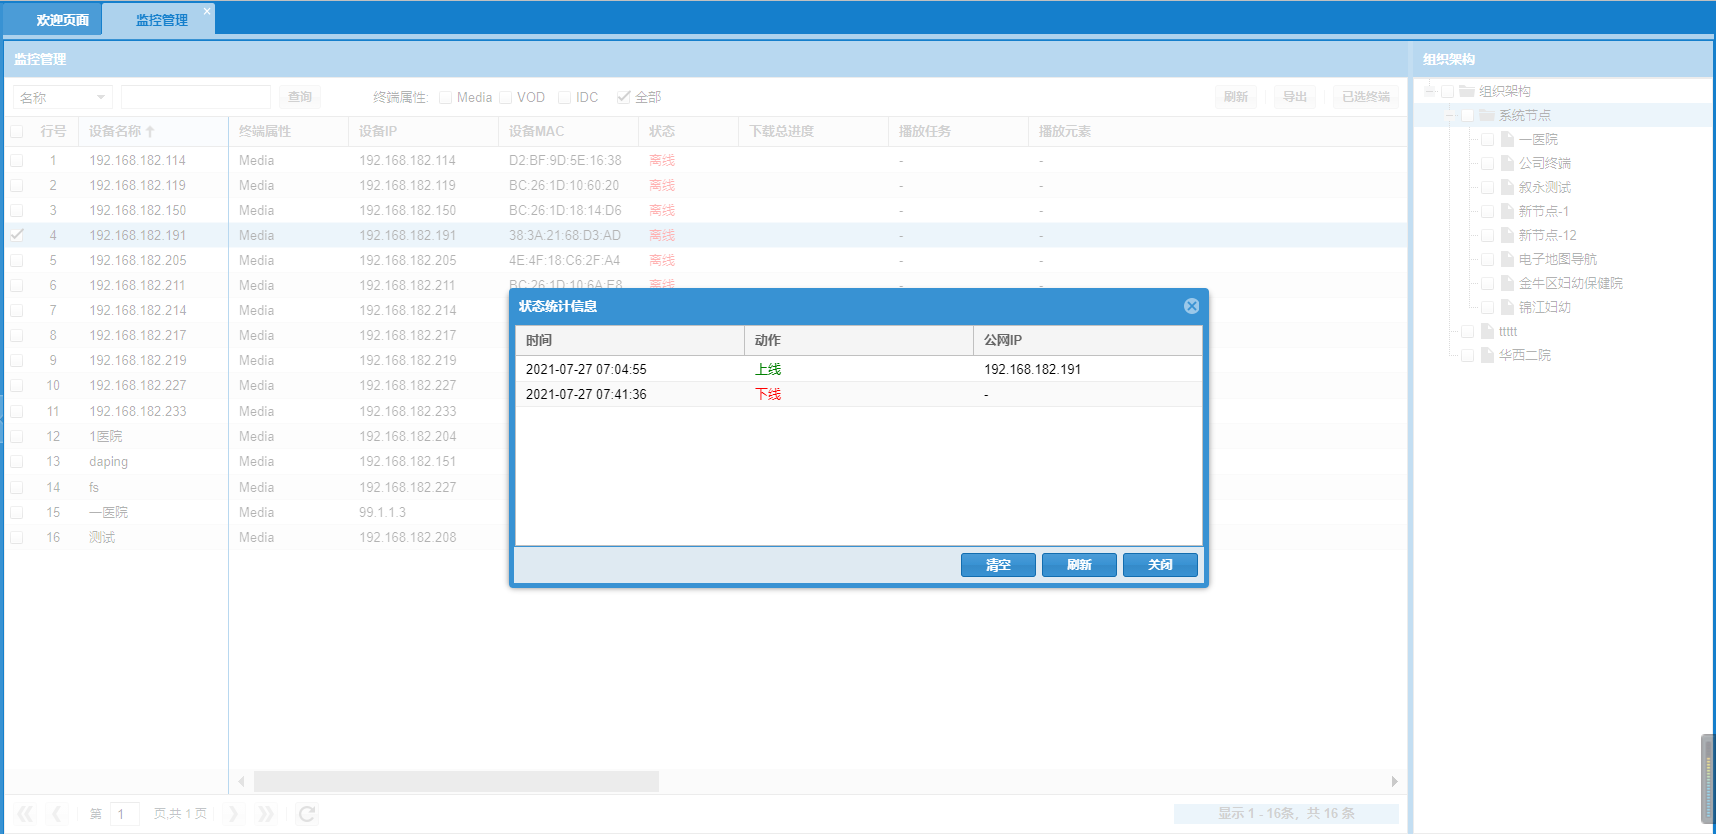Click the 导出 export button
Viewport: 1716px width, 834px height.
pos(1295,97)
